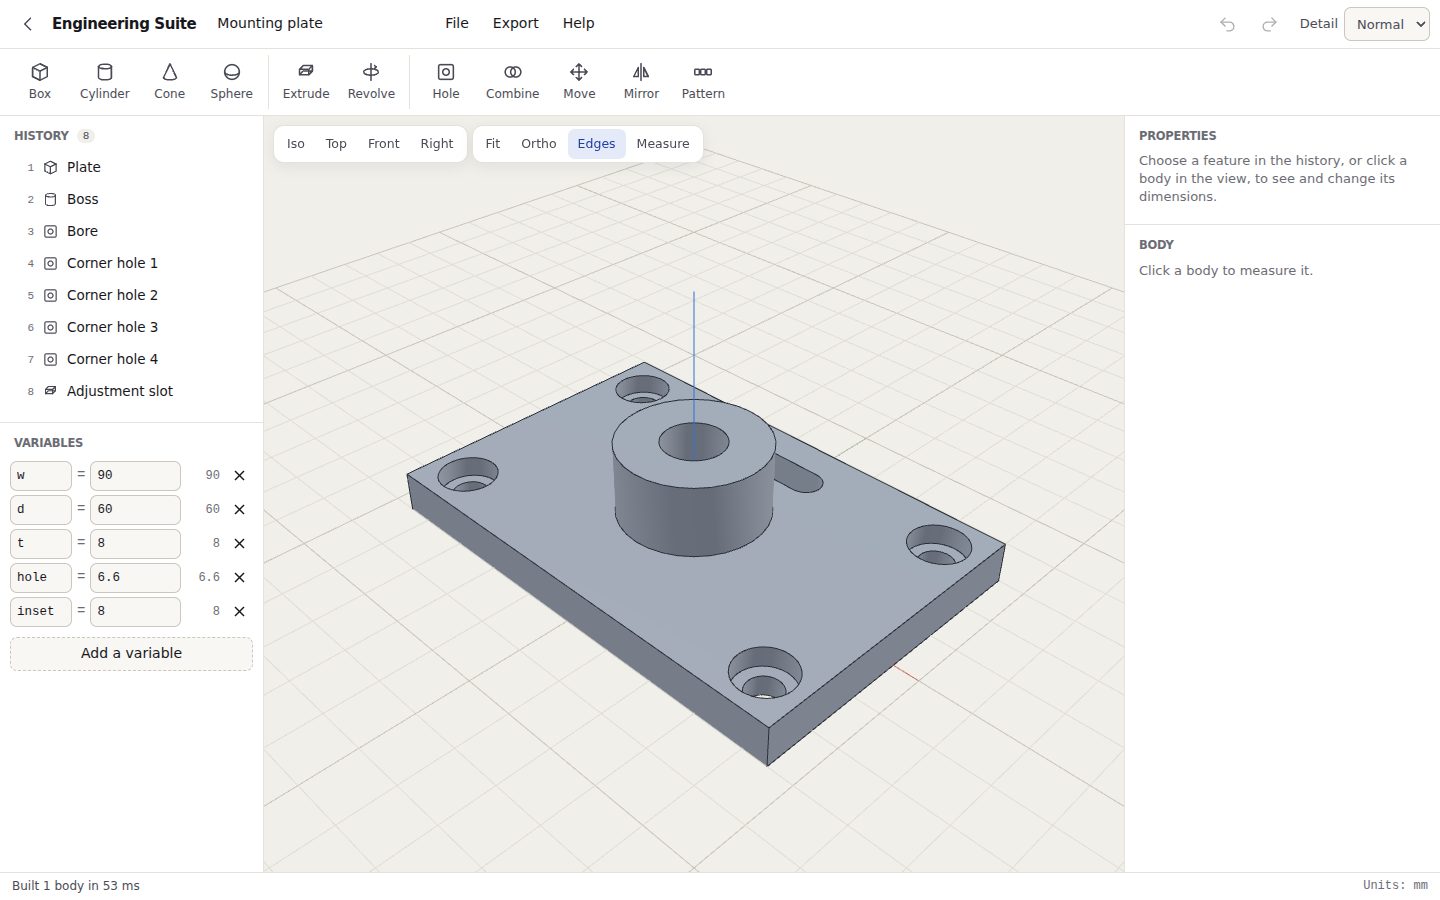
Task: Click the Undo arrow
Action: 1227,24
